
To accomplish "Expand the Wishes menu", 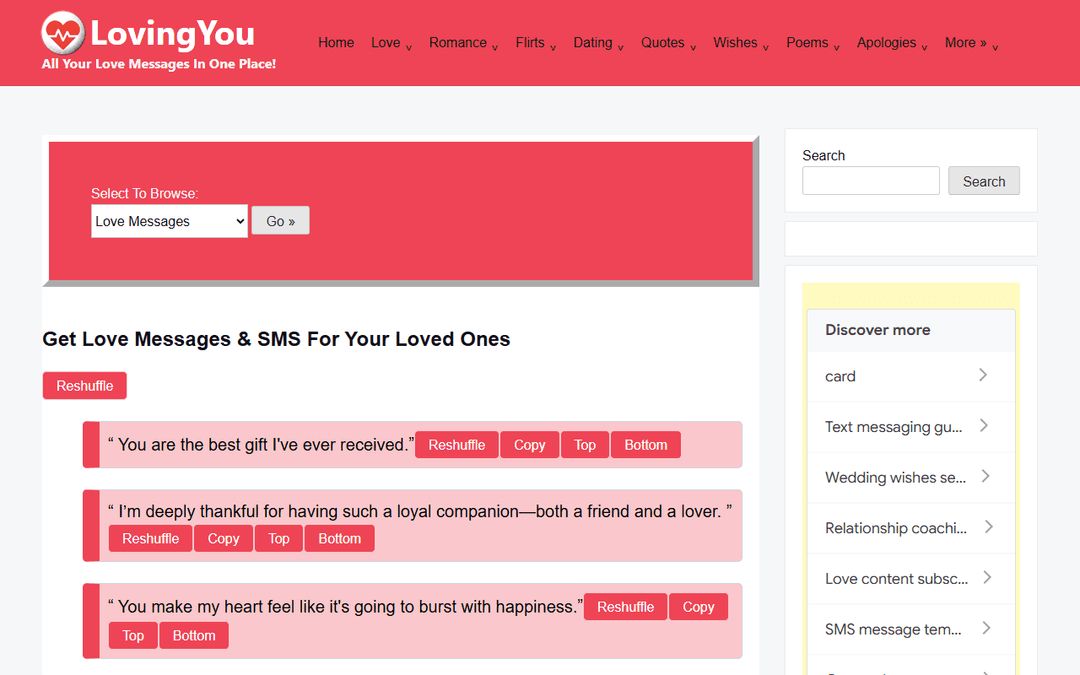I will tap(741, 43).
